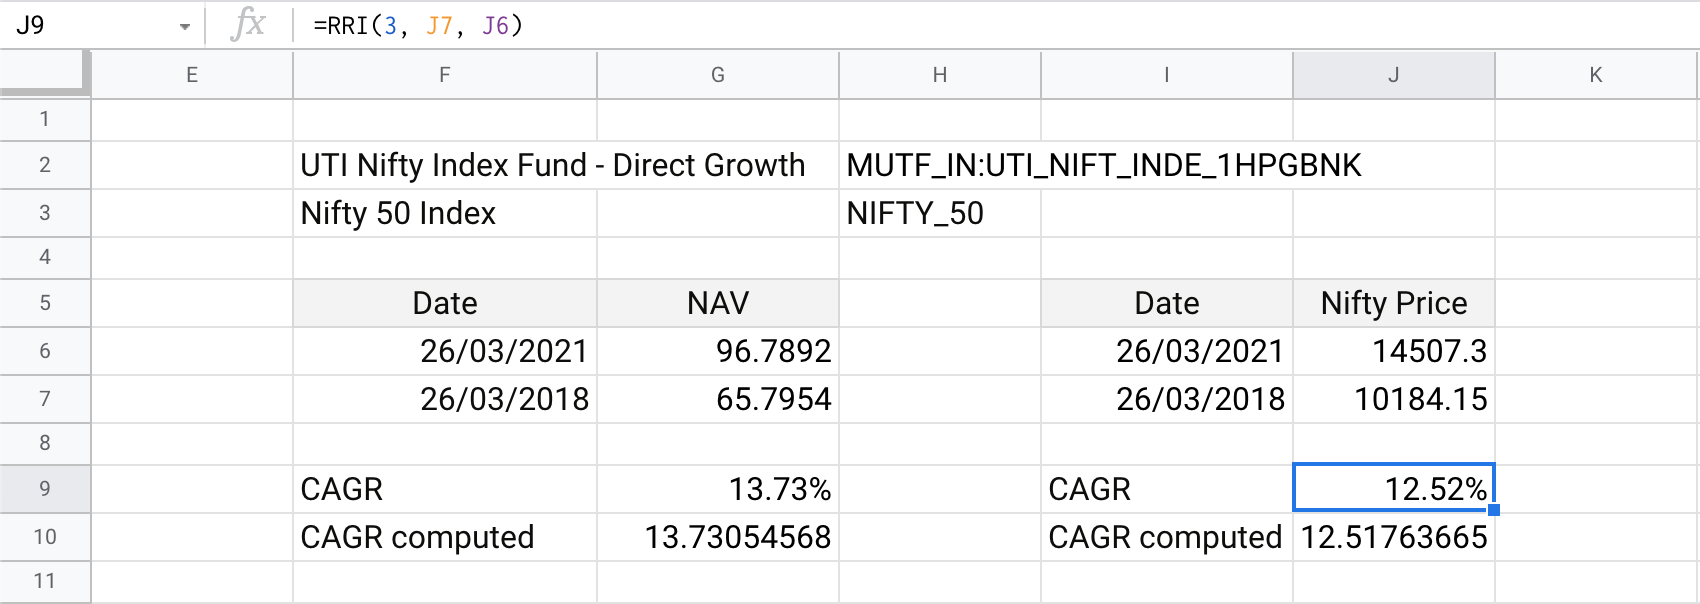Click the fill handle of cell J9

pyautogui.click(x=1494, y=510)
